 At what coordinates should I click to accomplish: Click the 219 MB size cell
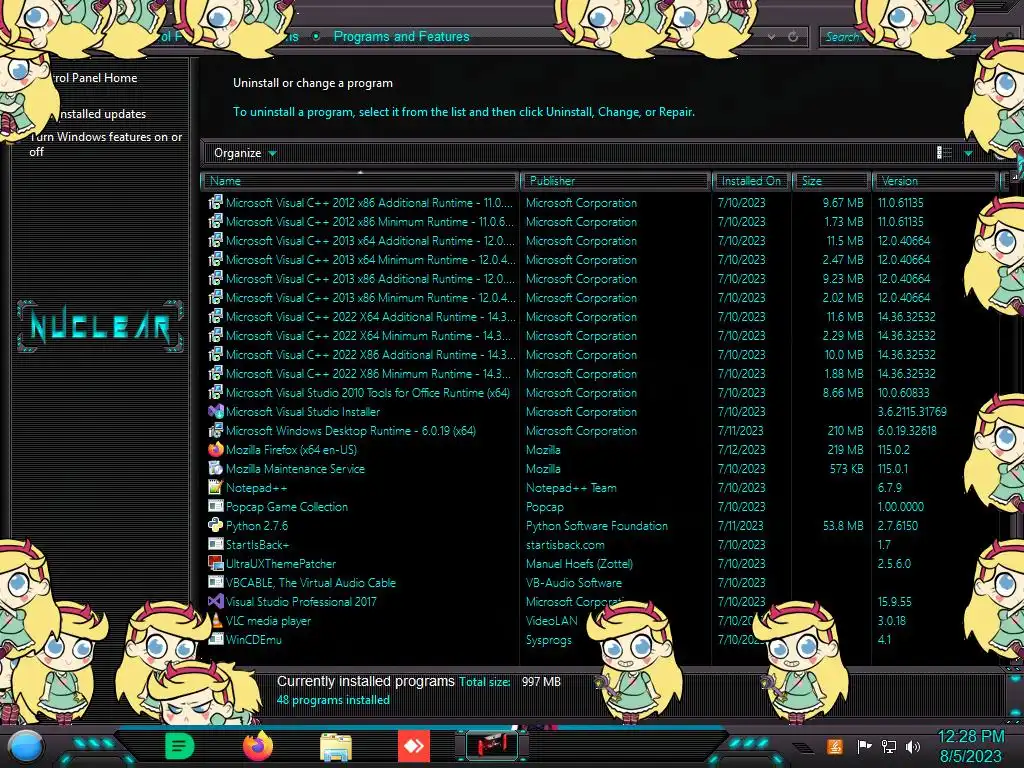pos(846,450)
